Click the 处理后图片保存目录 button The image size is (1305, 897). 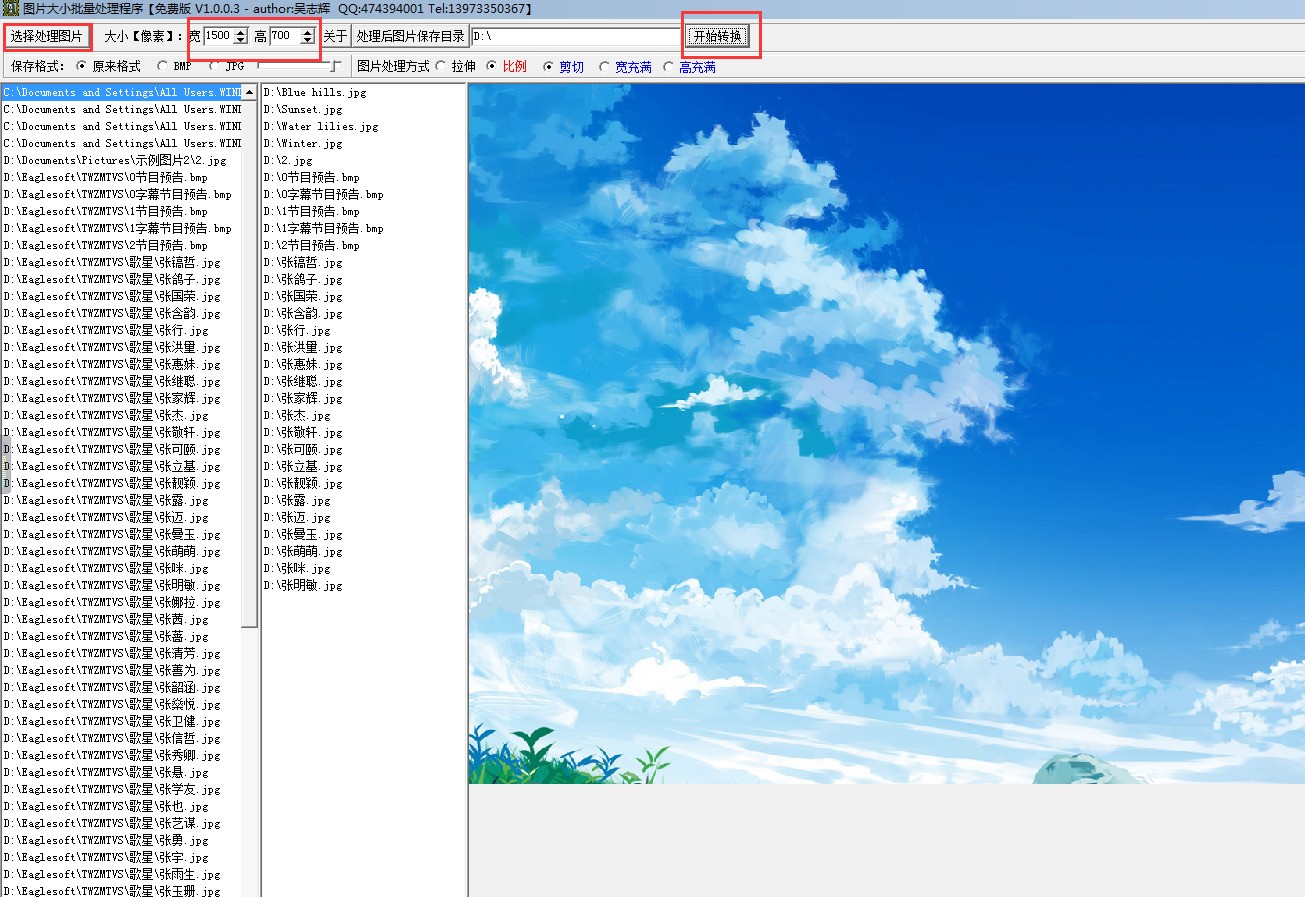410,37
